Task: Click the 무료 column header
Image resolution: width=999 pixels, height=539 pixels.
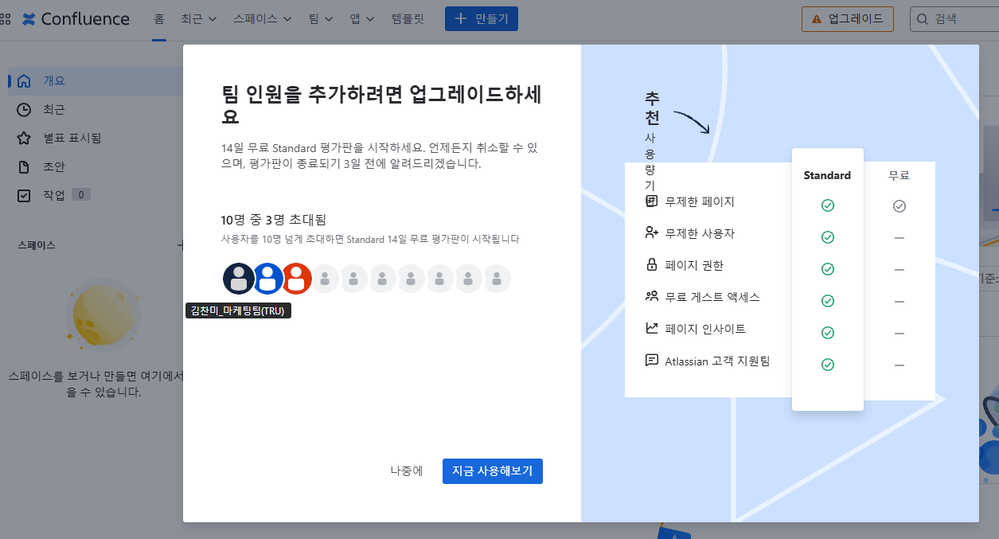Action: (x=899, y=175)
